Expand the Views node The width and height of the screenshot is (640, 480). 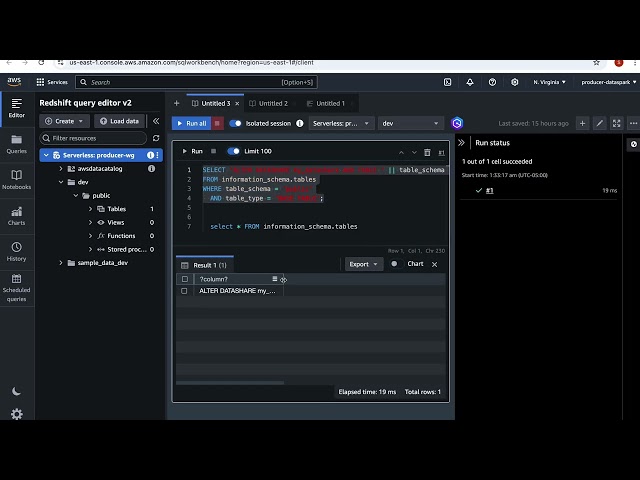pos(90,222)
